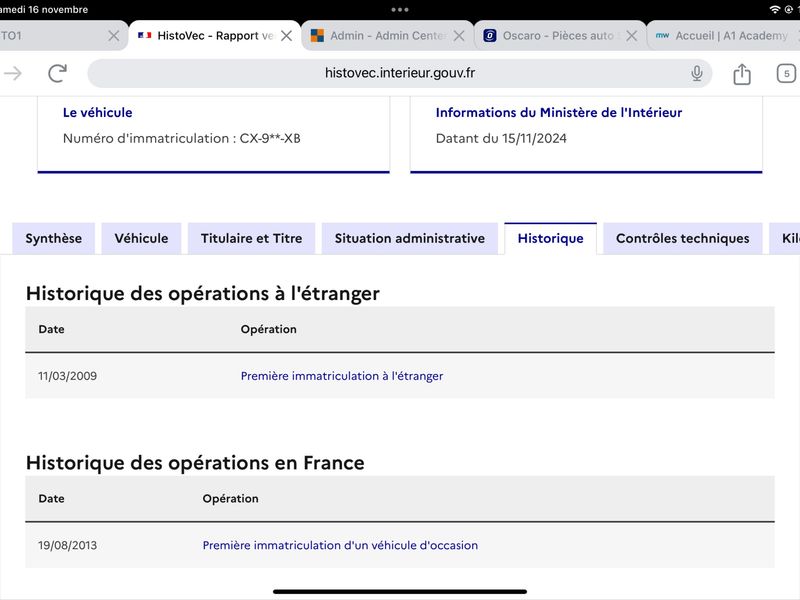Viewport: 800px width, 600px height.
Task: Open the Situation administrative tab
Action: coord(410,238)
